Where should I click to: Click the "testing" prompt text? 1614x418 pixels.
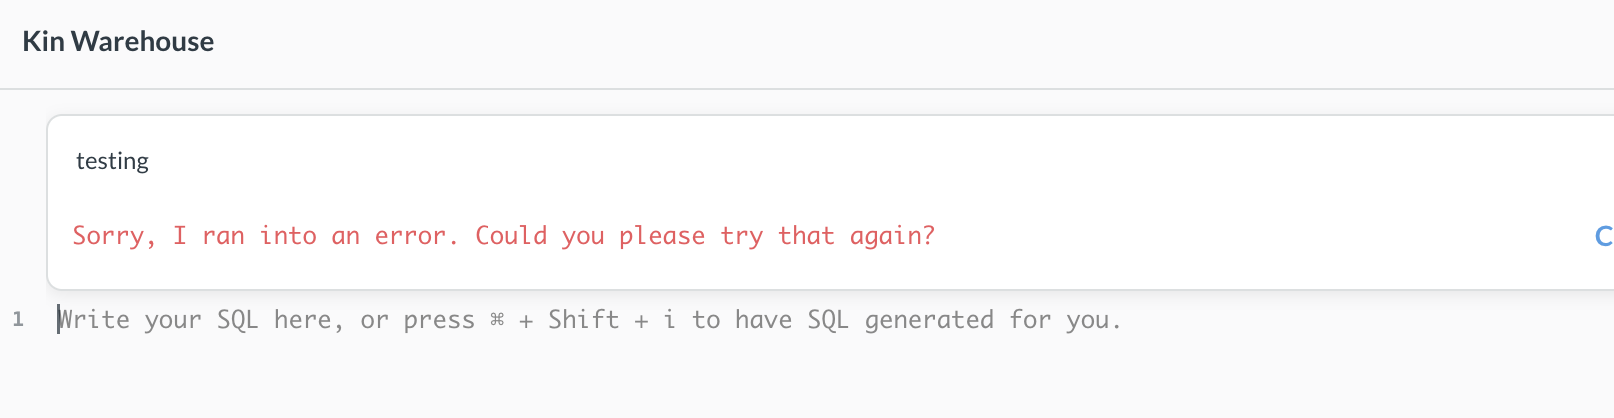point(112,161)
